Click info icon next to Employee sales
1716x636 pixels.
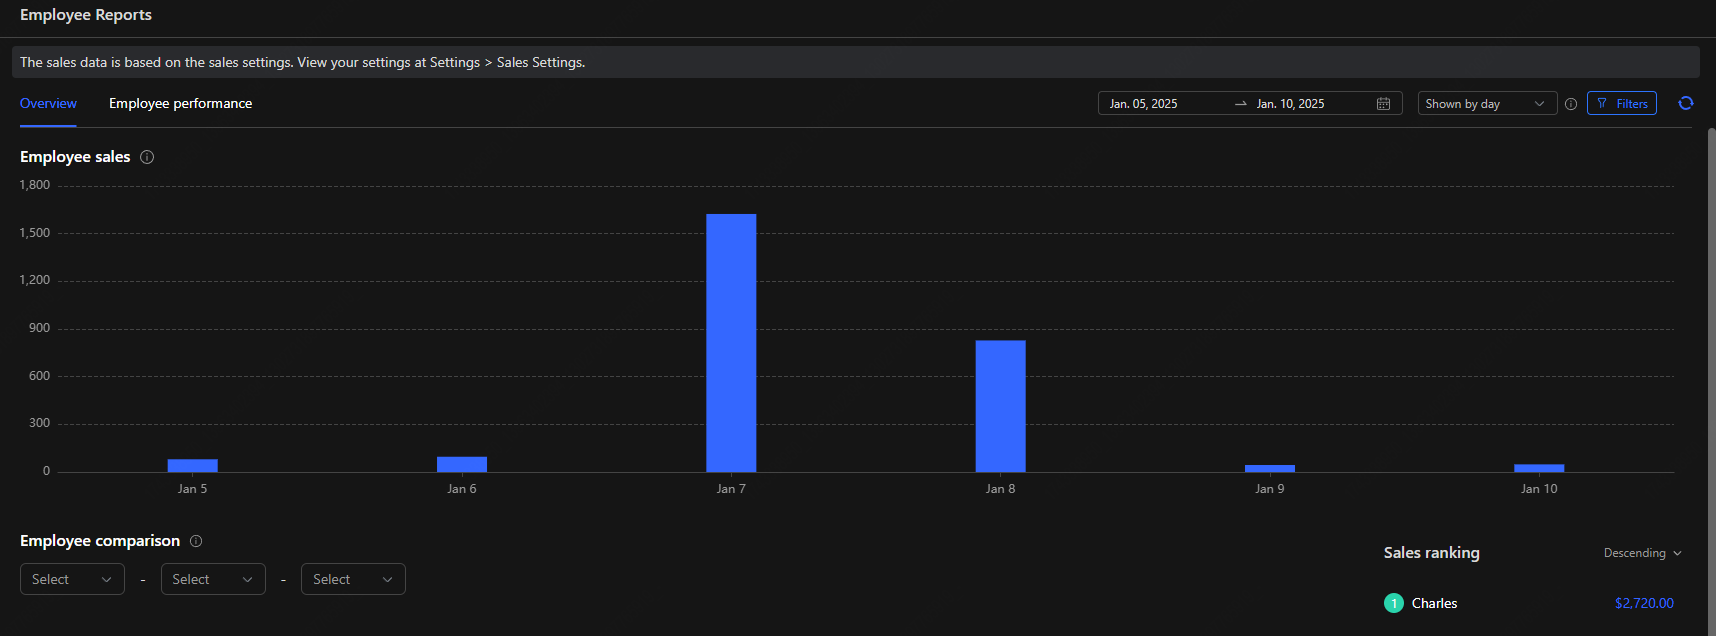(x=147, y=157)
